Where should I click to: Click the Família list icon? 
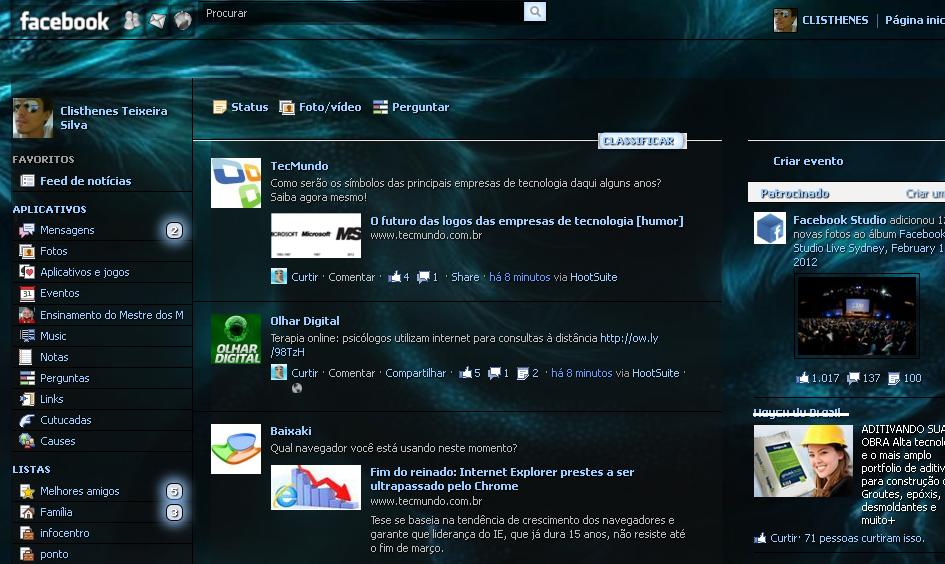[x=27, y=512]
